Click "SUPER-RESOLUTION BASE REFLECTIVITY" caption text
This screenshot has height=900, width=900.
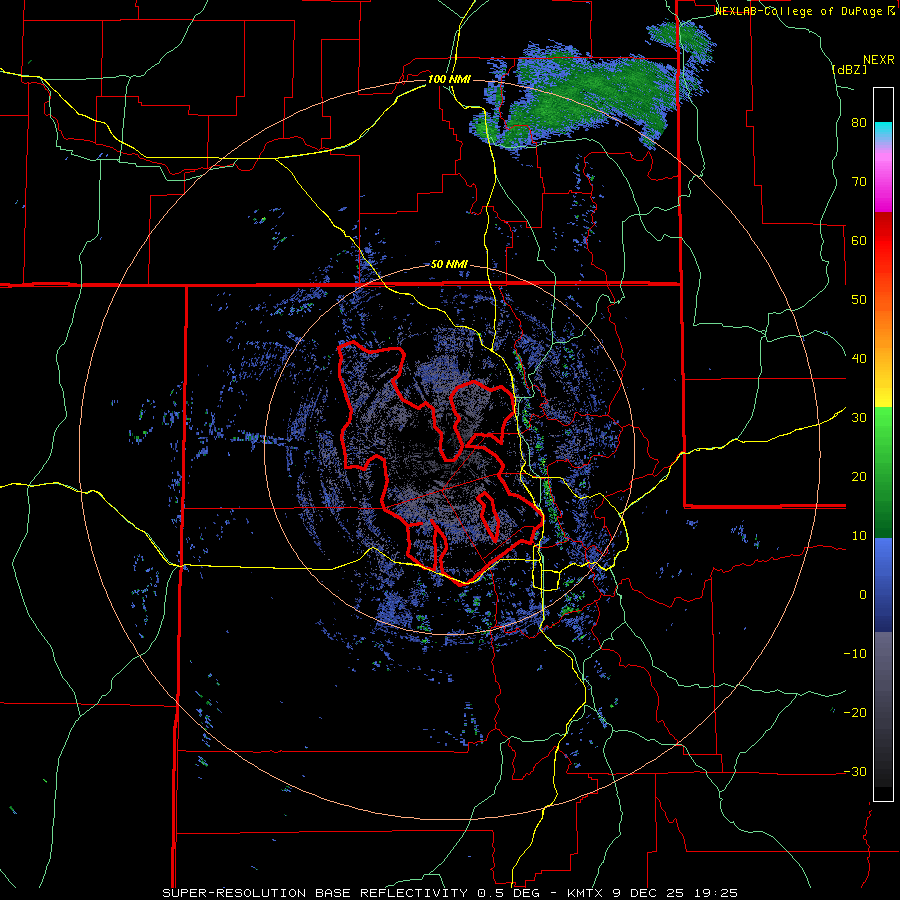pyautogui.click(x=315, y=893)
